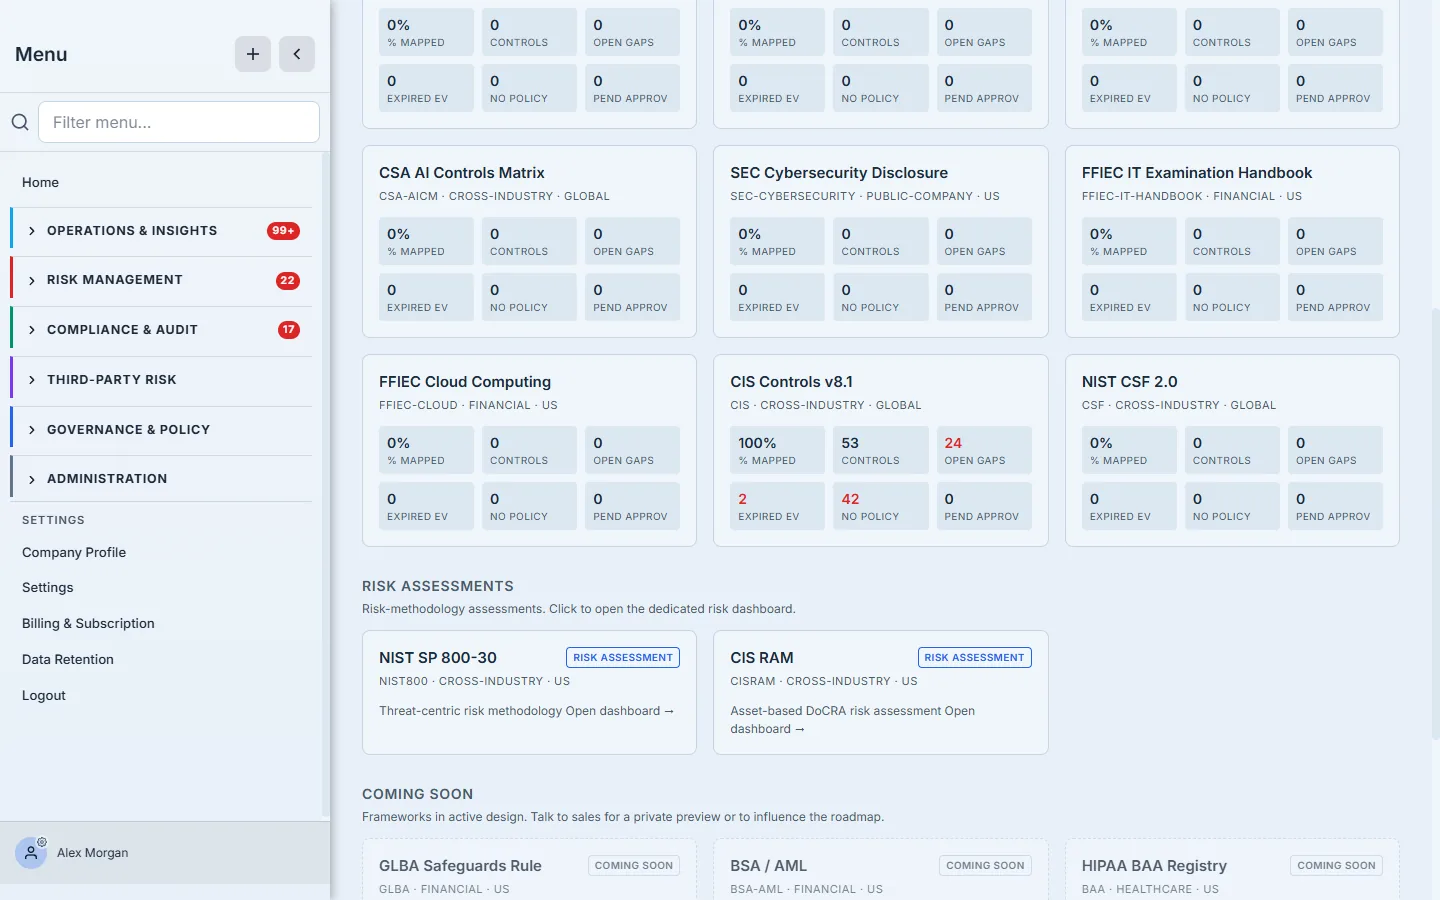Click 24 Open Gaps in CIS Controls
Screen dimensions: 1440x900
(984, 450)
